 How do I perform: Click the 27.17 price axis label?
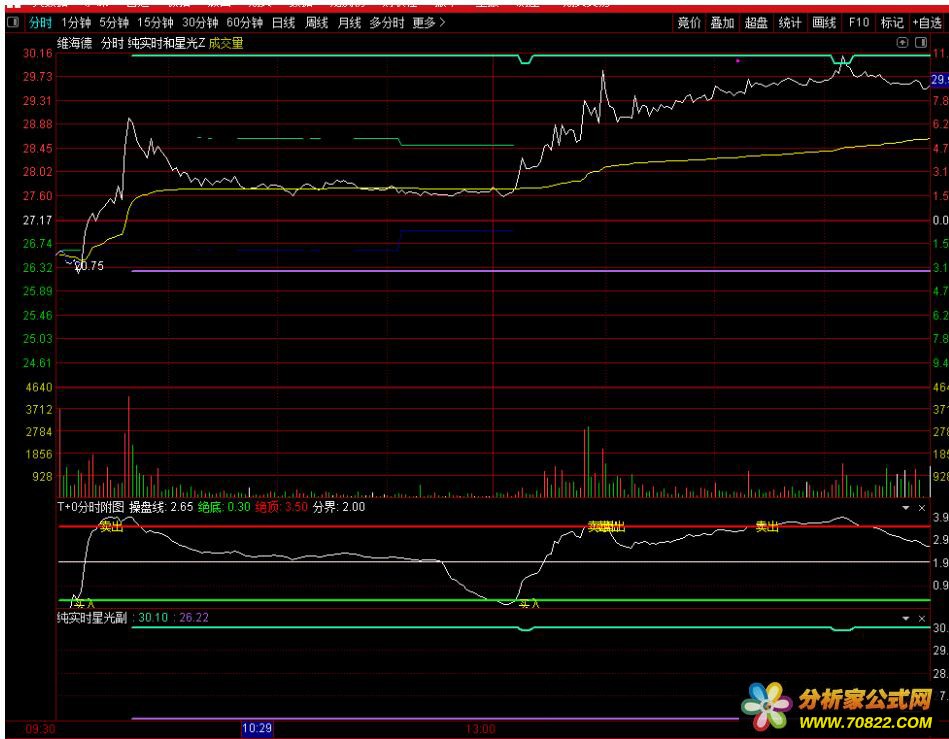[x=38, y=220]
